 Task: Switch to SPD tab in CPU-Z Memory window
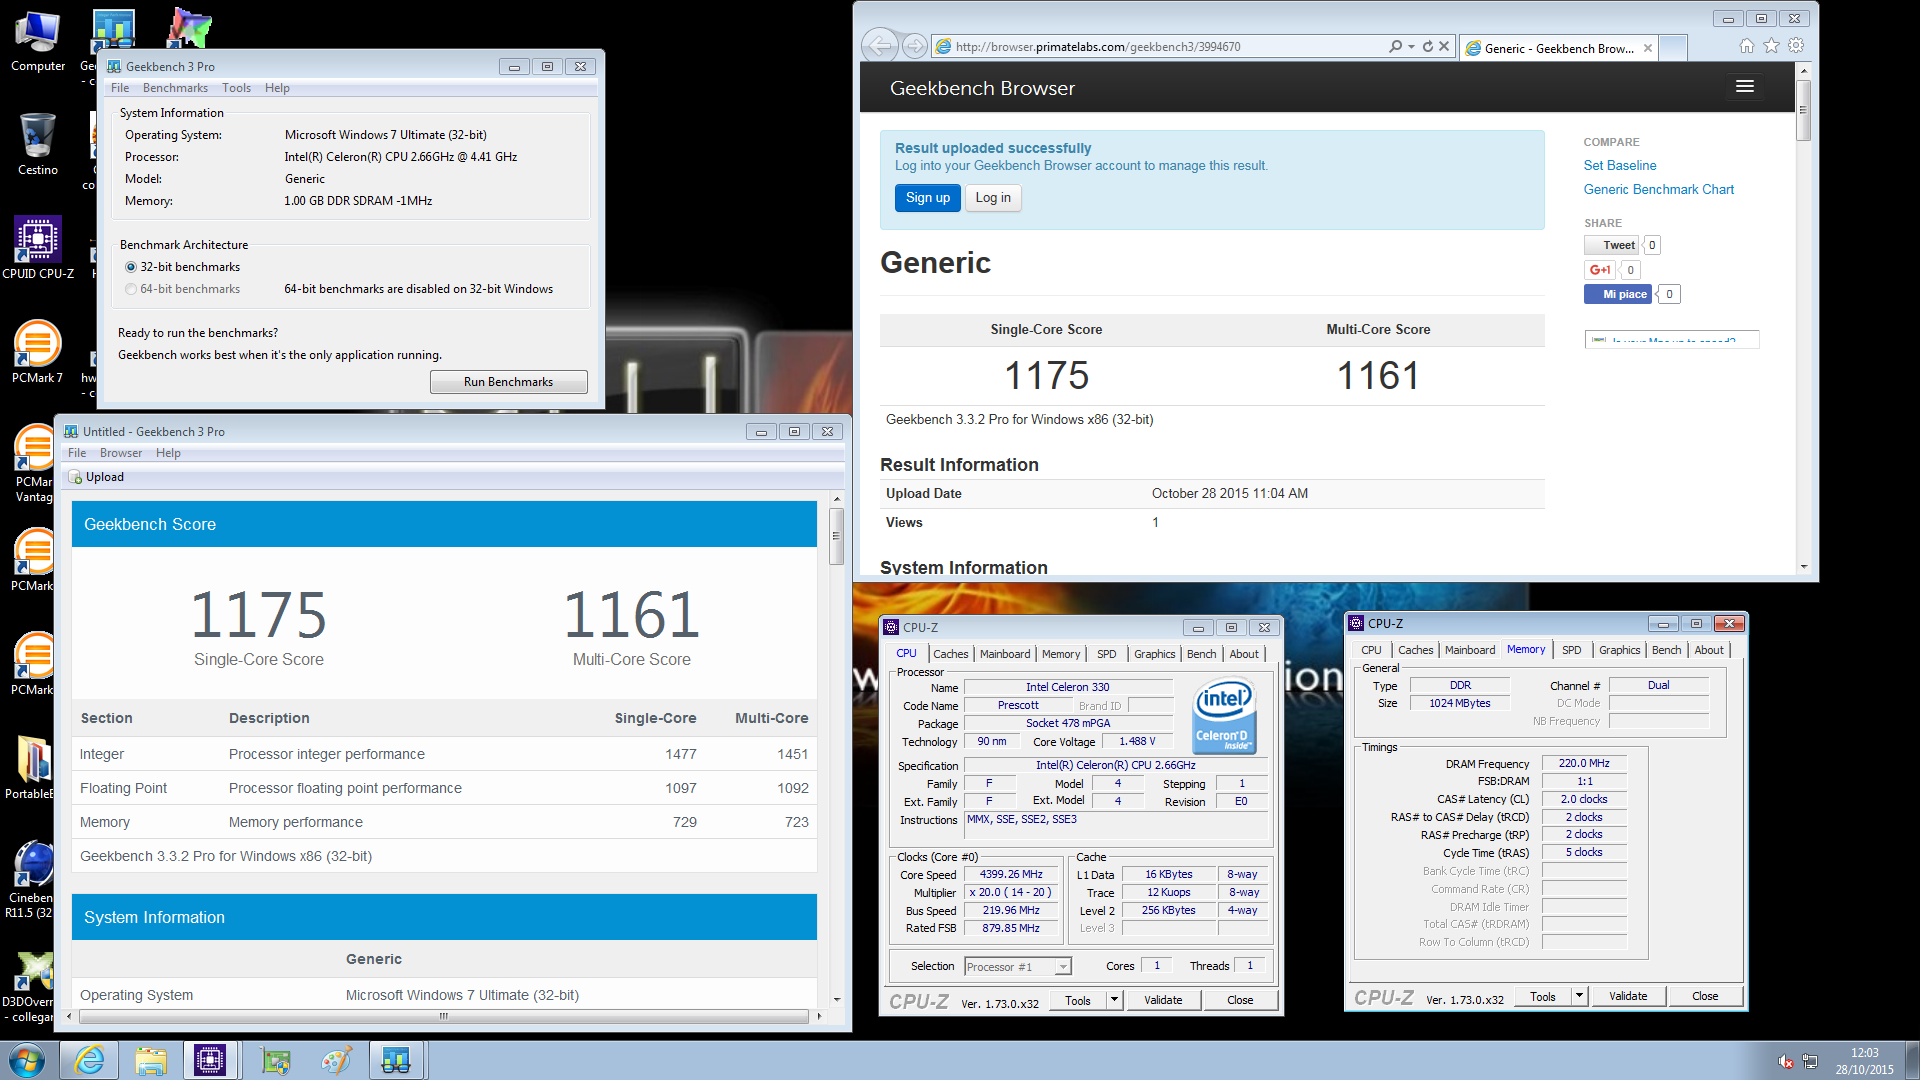[1572, 650]
